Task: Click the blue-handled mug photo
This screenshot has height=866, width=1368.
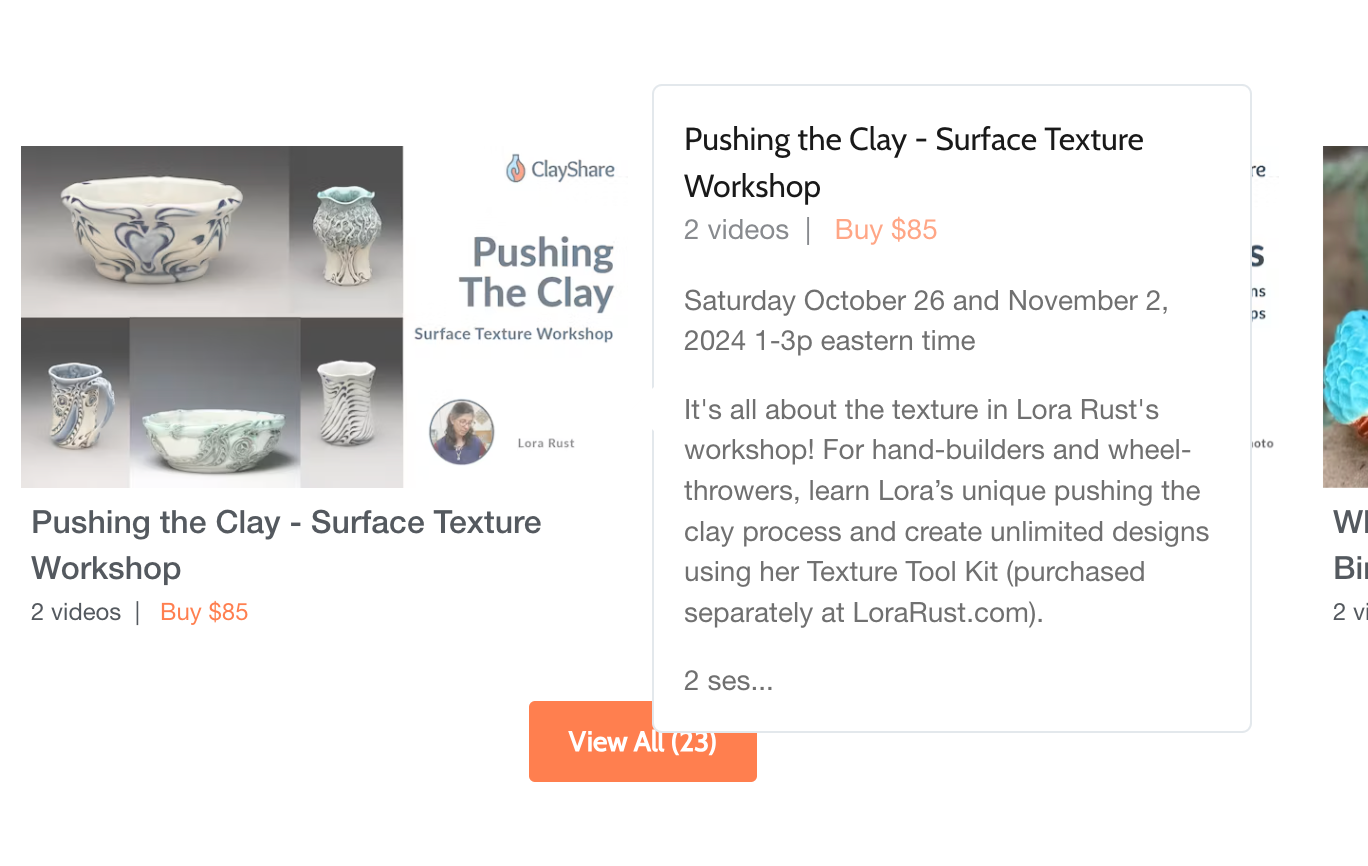Action: point(76,402)
